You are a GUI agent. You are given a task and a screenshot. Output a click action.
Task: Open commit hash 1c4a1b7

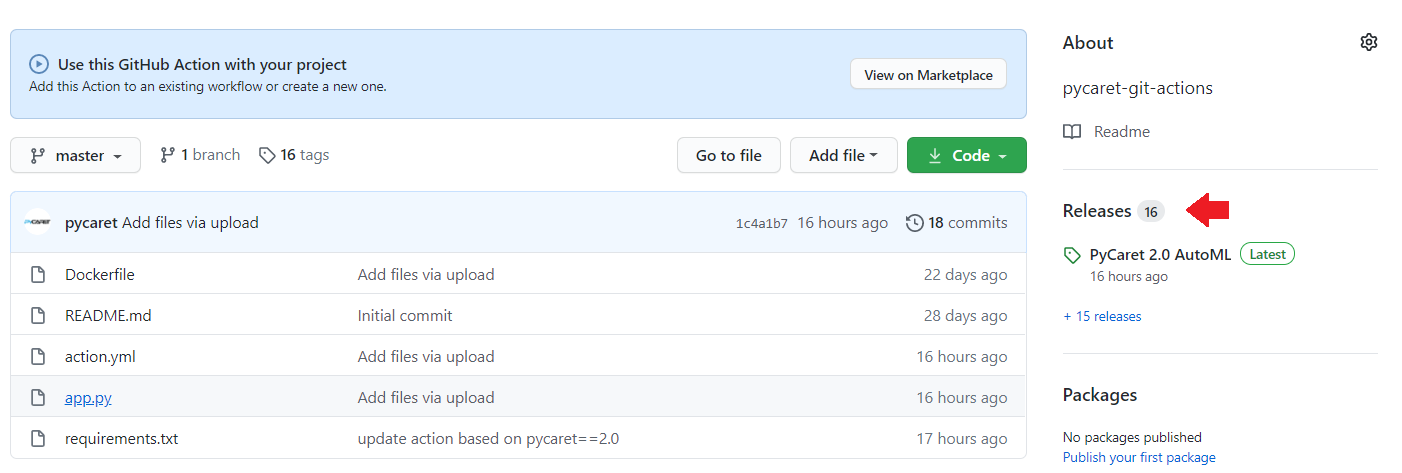pyautogui.click(x=761, y=224)
